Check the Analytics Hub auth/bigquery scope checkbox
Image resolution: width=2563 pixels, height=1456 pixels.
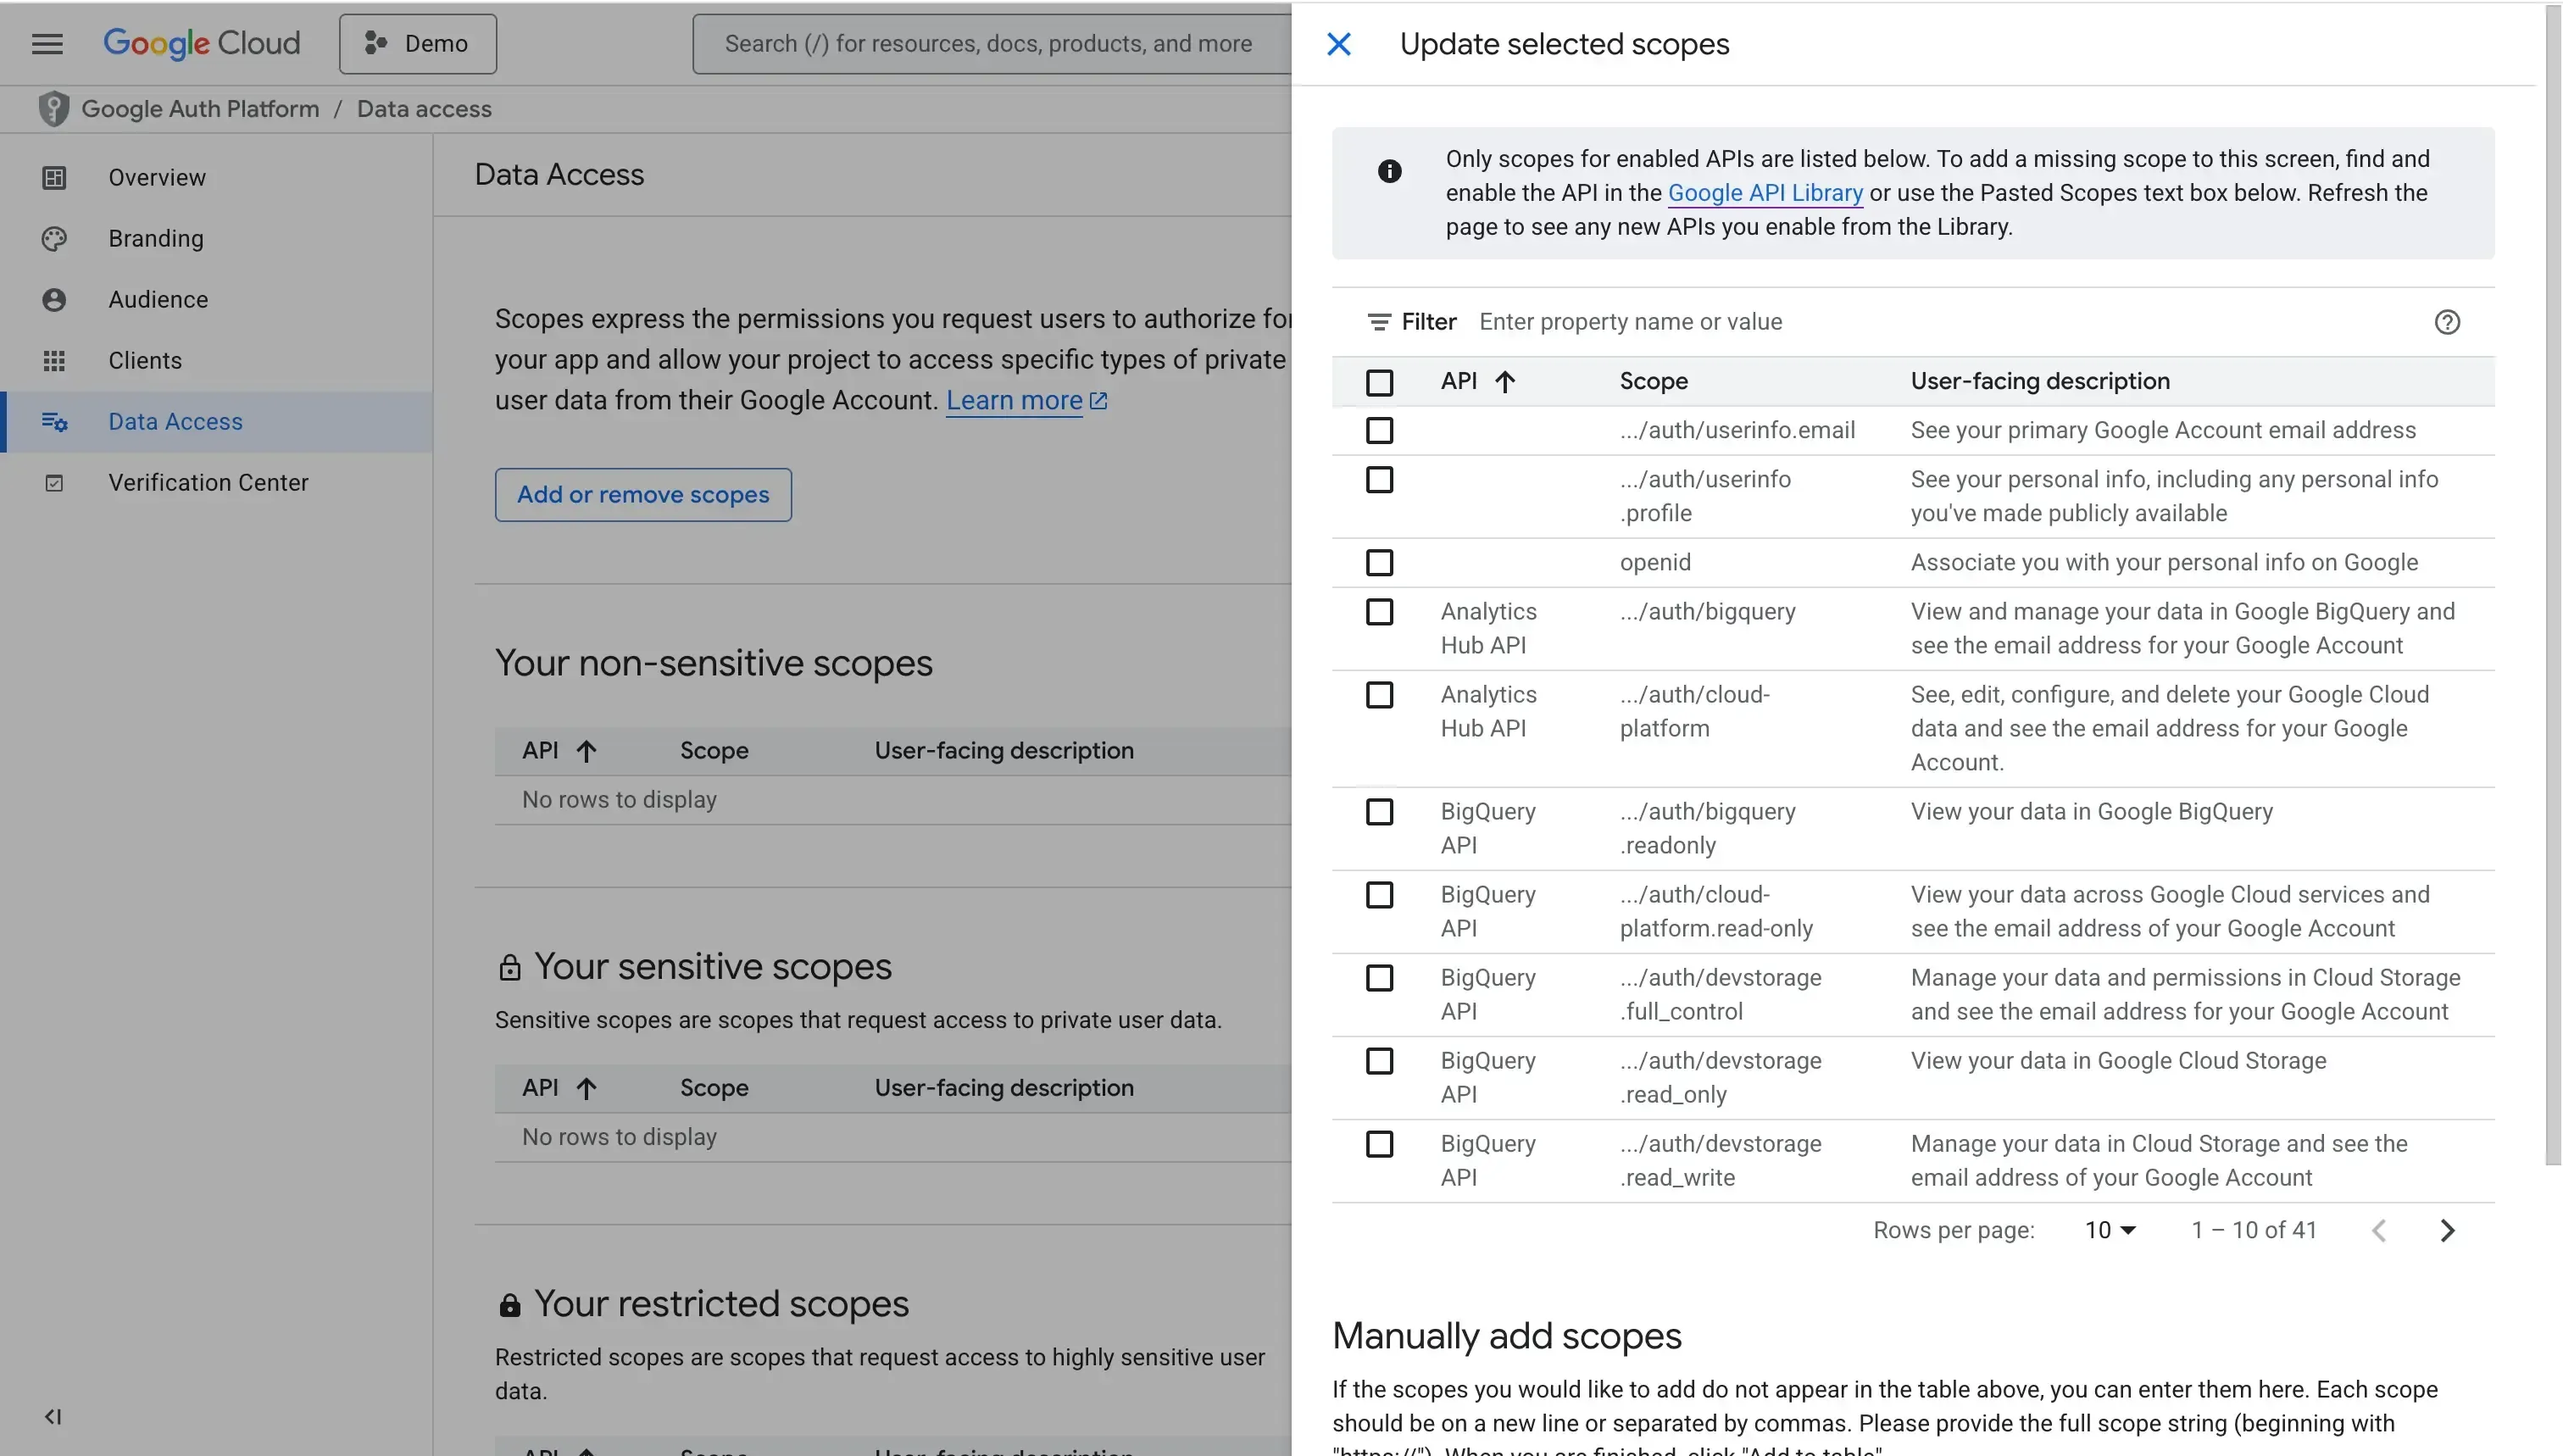click(1379, 612)
